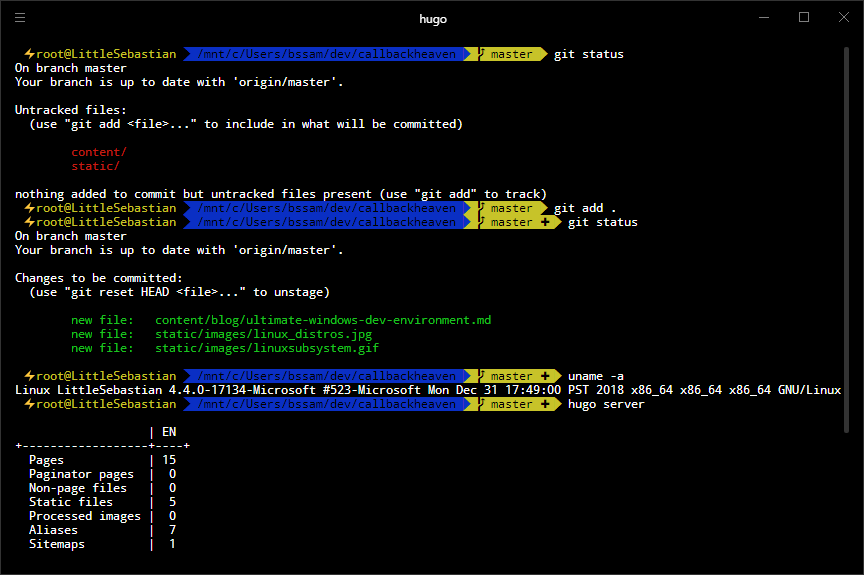Click the yellow master segment before git add
Screen dimensions: 864x575
[x=512, y=208]
